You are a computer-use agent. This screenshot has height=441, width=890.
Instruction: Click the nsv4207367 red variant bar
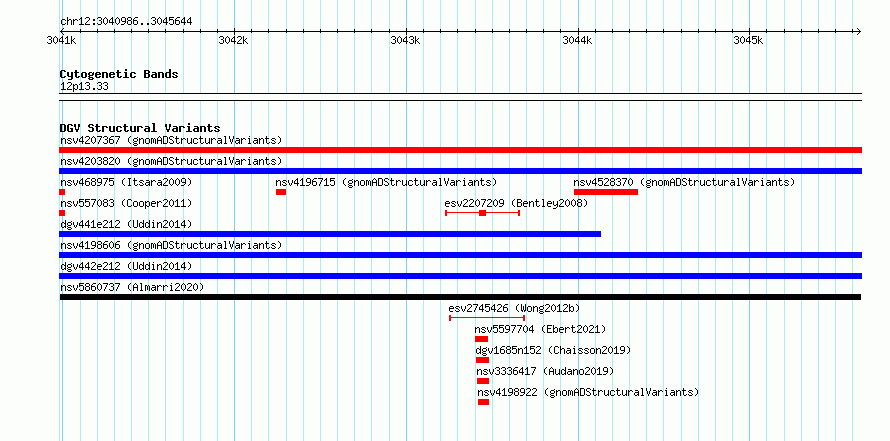460,150
